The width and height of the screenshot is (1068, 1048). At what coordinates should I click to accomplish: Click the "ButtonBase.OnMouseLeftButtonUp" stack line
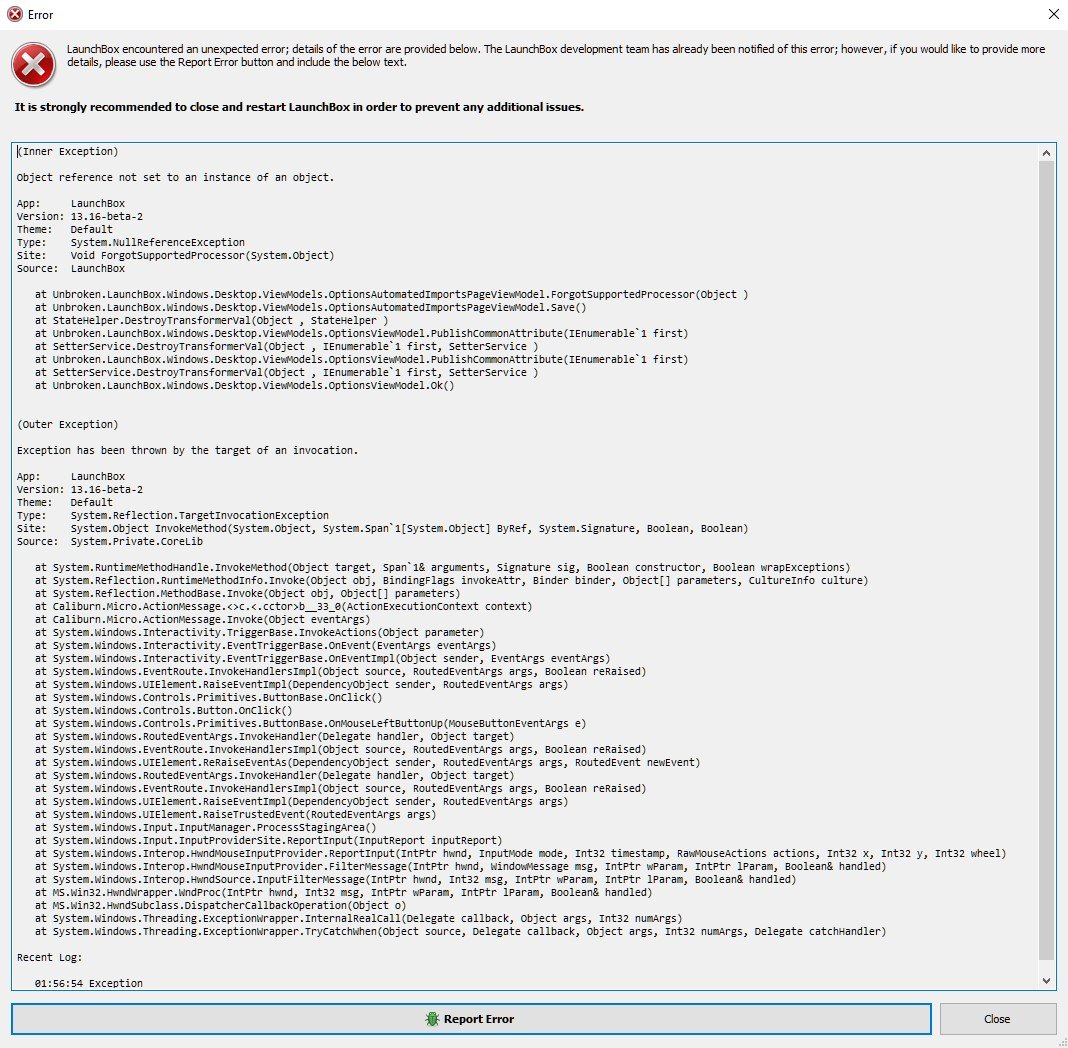[311, 723]
